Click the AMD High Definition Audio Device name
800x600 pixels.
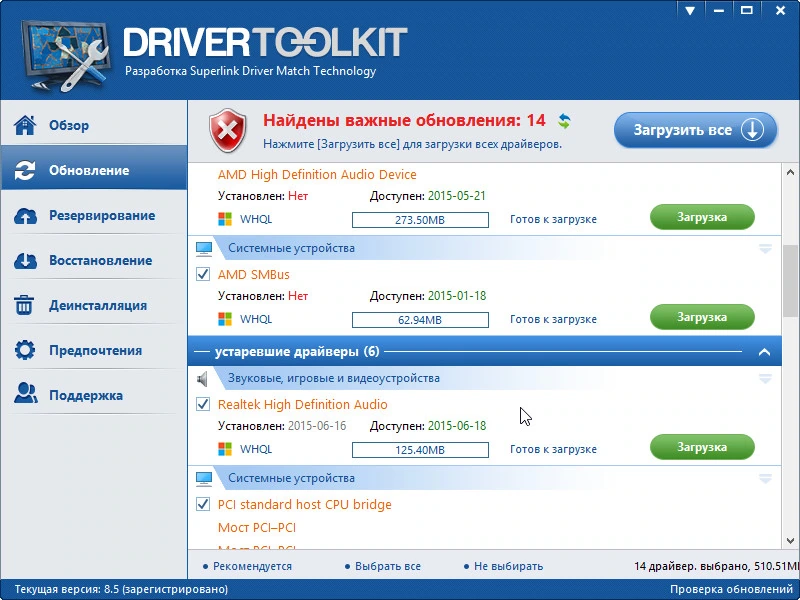coord(317,174)
